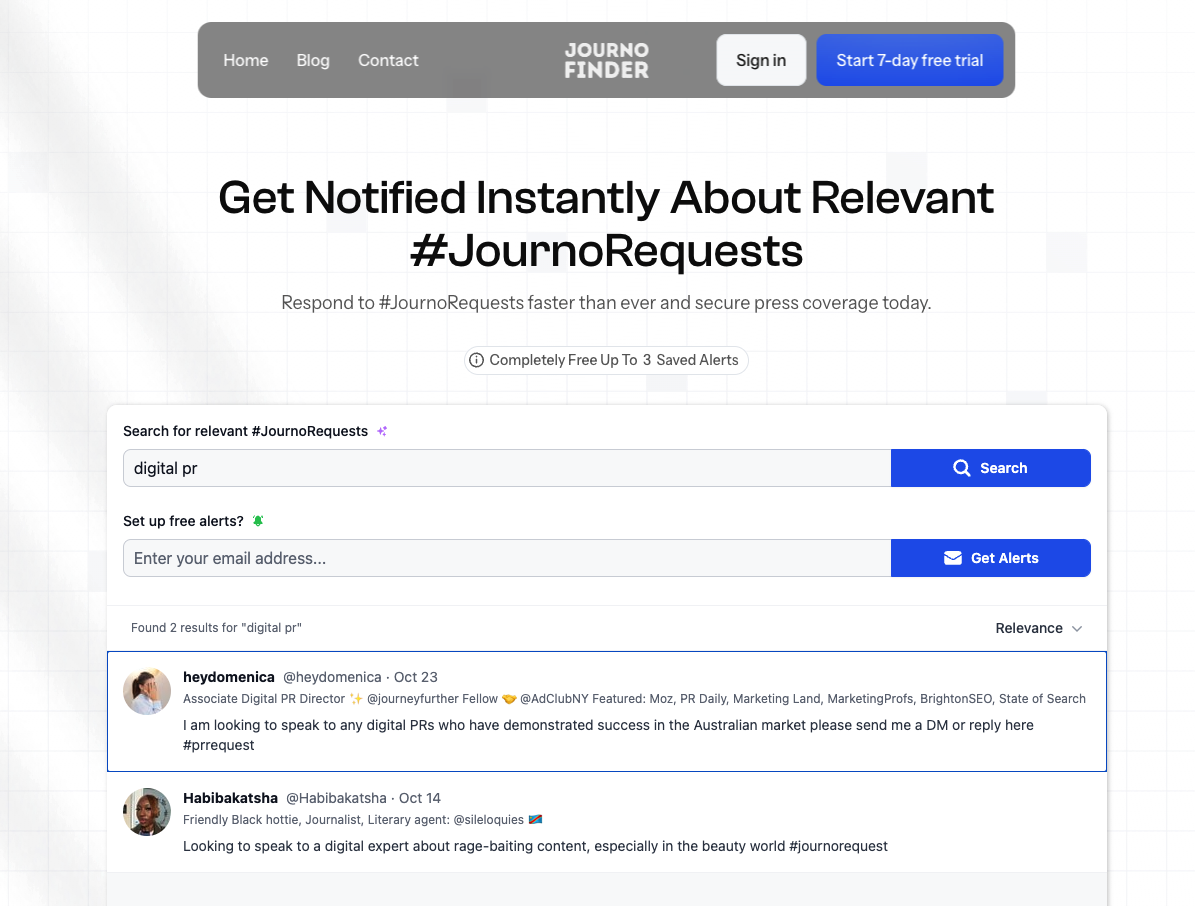Click the email address input field
This screenshot has height=906, width=1195.
tap(506, 558)
